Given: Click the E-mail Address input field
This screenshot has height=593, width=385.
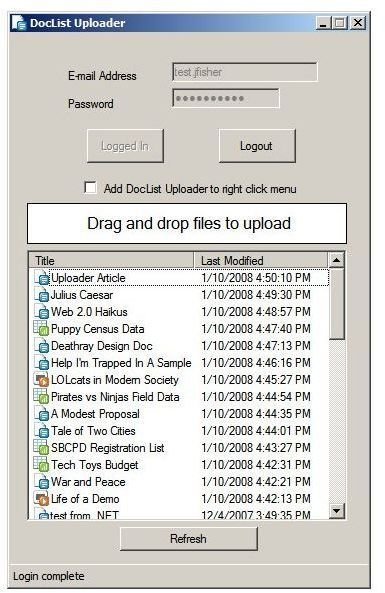Looking at the screenshot, I should pyautogui.click(x=245, y=72).
